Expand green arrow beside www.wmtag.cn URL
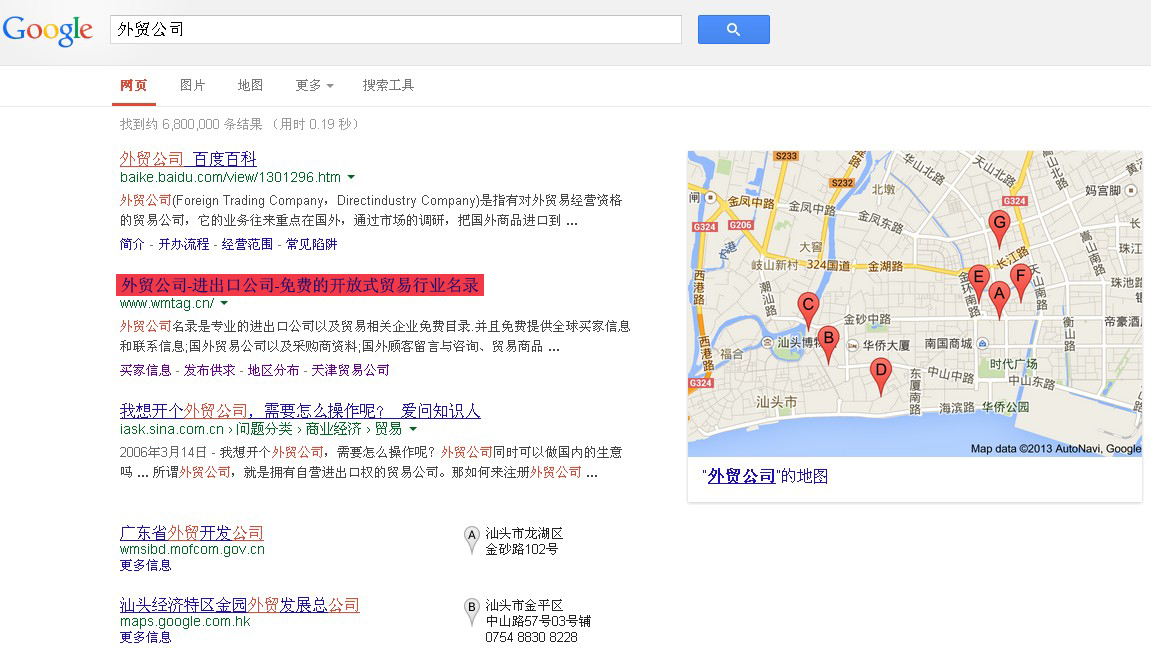The height and width of the screenshot is (648, 1151). 224,303
